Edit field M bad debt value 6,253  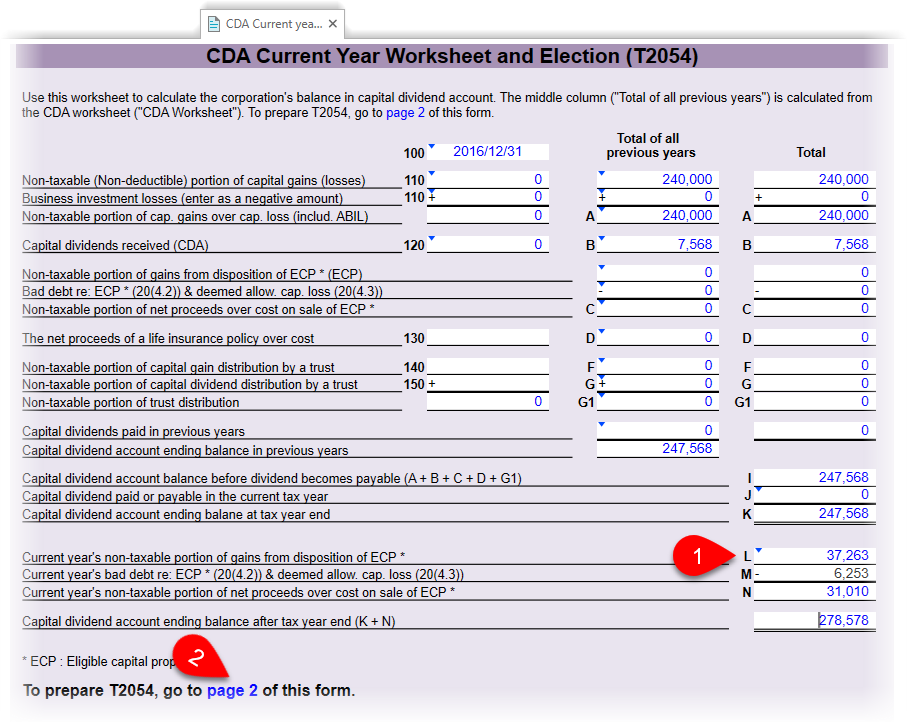tap(814, 574)
